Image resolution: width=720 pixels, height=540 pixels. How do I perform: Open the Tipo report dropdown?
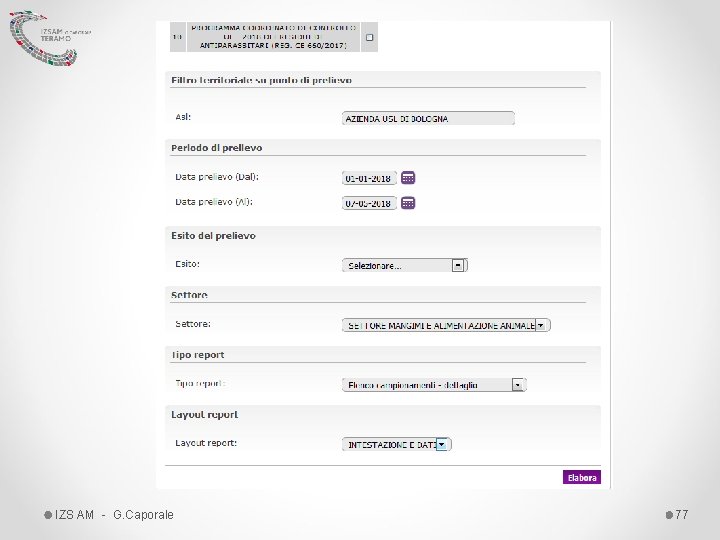tap(517, 384)
